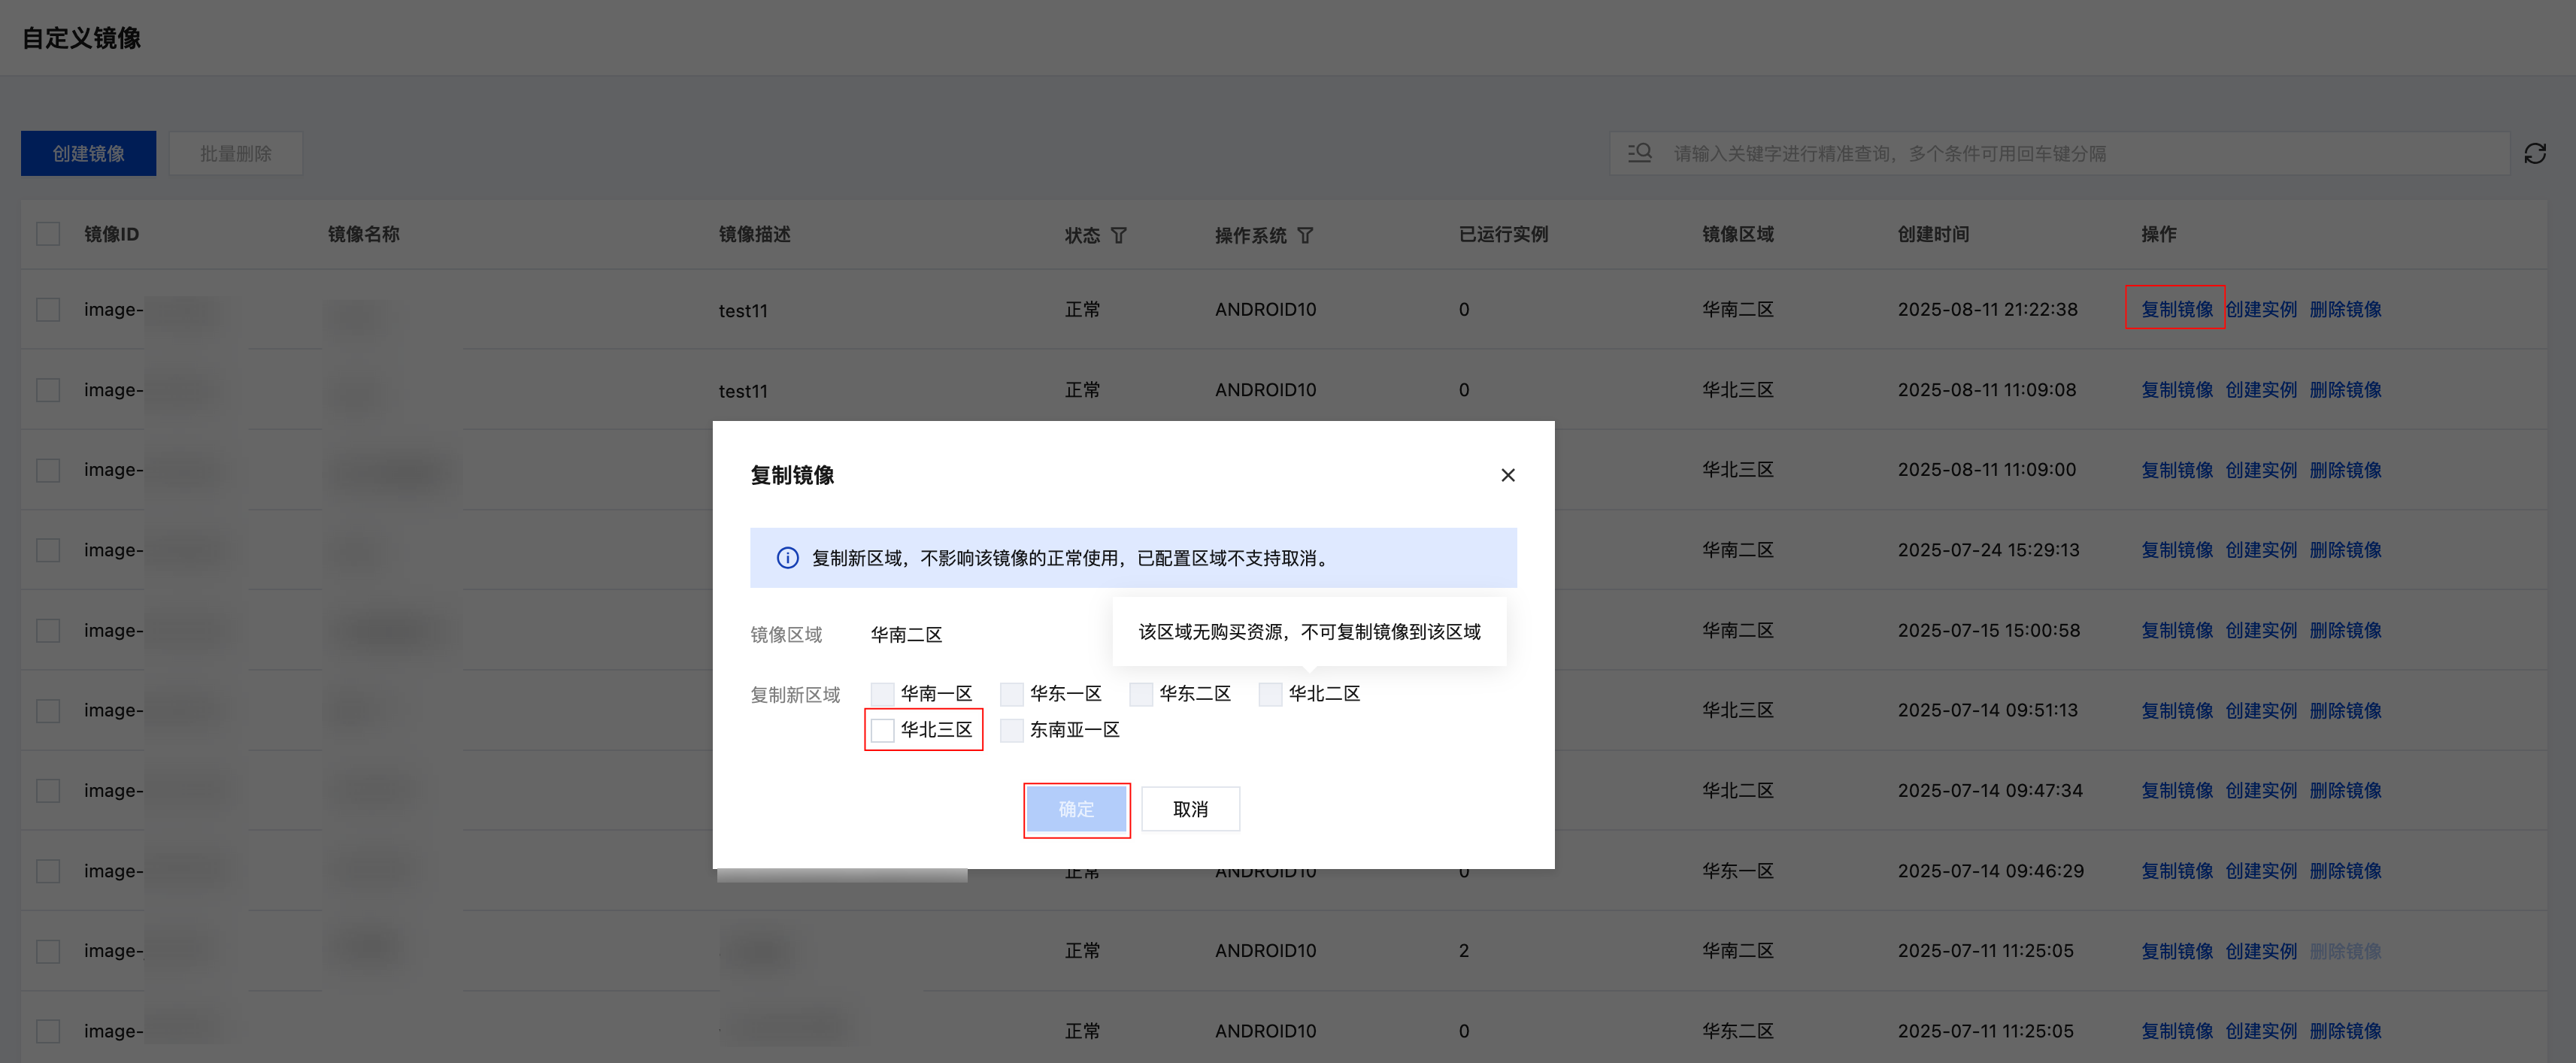Select row checkbox created 2025-07-14 09:51:13
The width and height of the screenshot is (2576, 1063).
click(x=48, y=710)
